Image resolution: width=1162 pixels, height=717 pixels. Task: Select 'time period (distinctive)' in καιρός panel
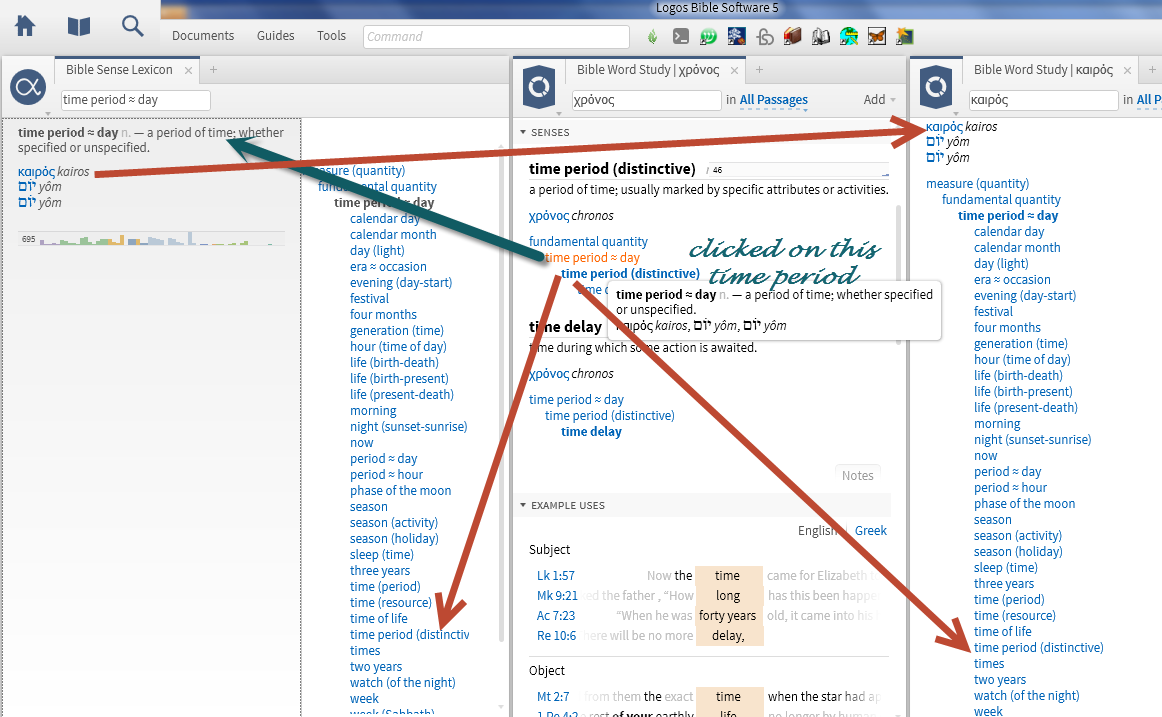click(x=1038, y=648)
